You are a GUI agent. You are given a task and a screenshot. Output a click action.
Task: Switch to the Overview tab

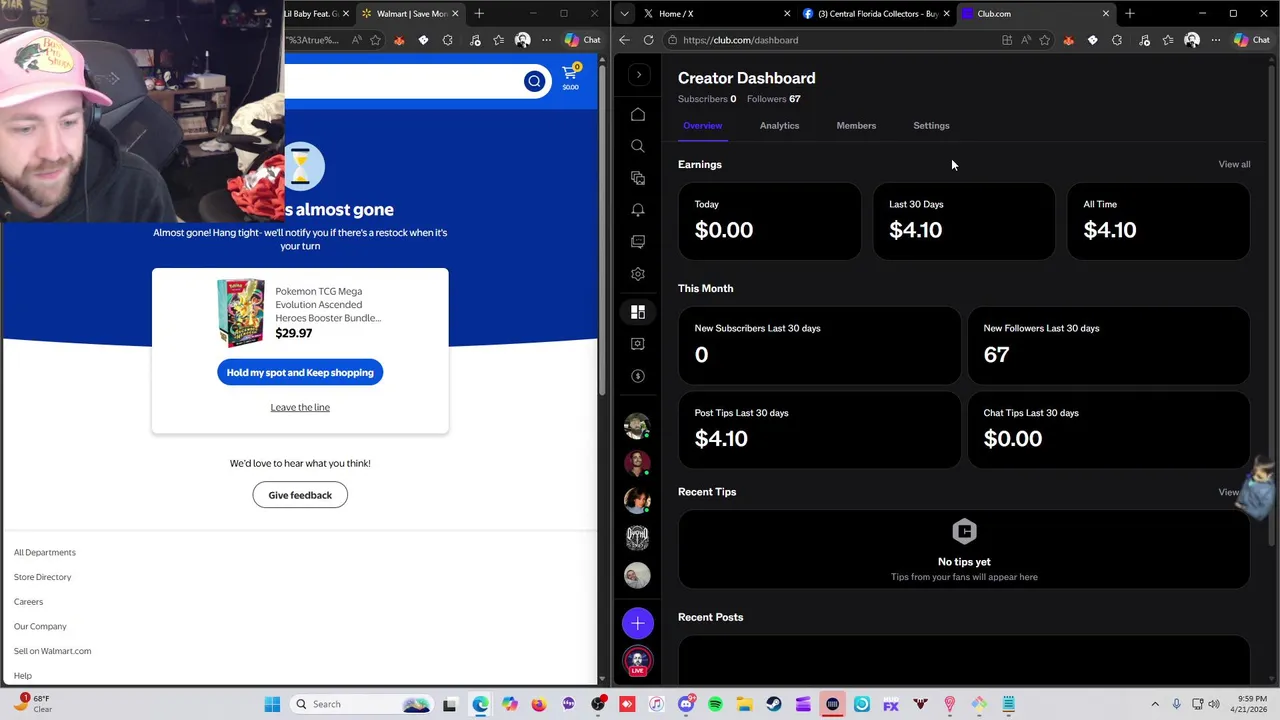tap(702, 126)
